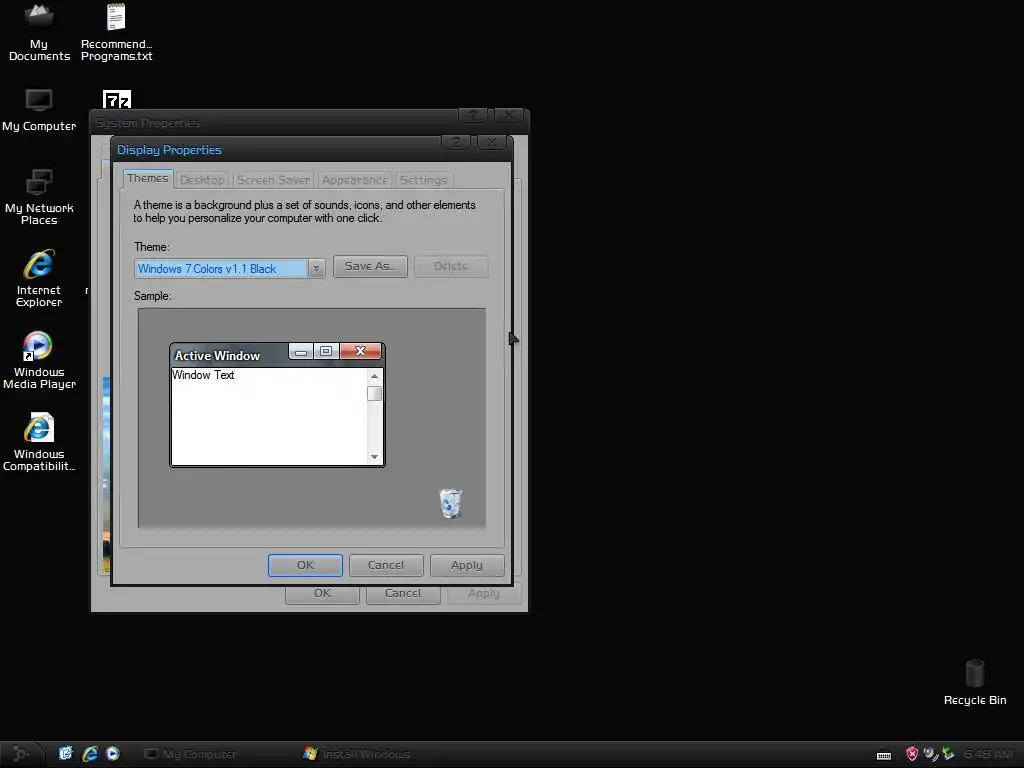Open the My Documents desktop icon
1024x768 pixels.
point(39,33)
